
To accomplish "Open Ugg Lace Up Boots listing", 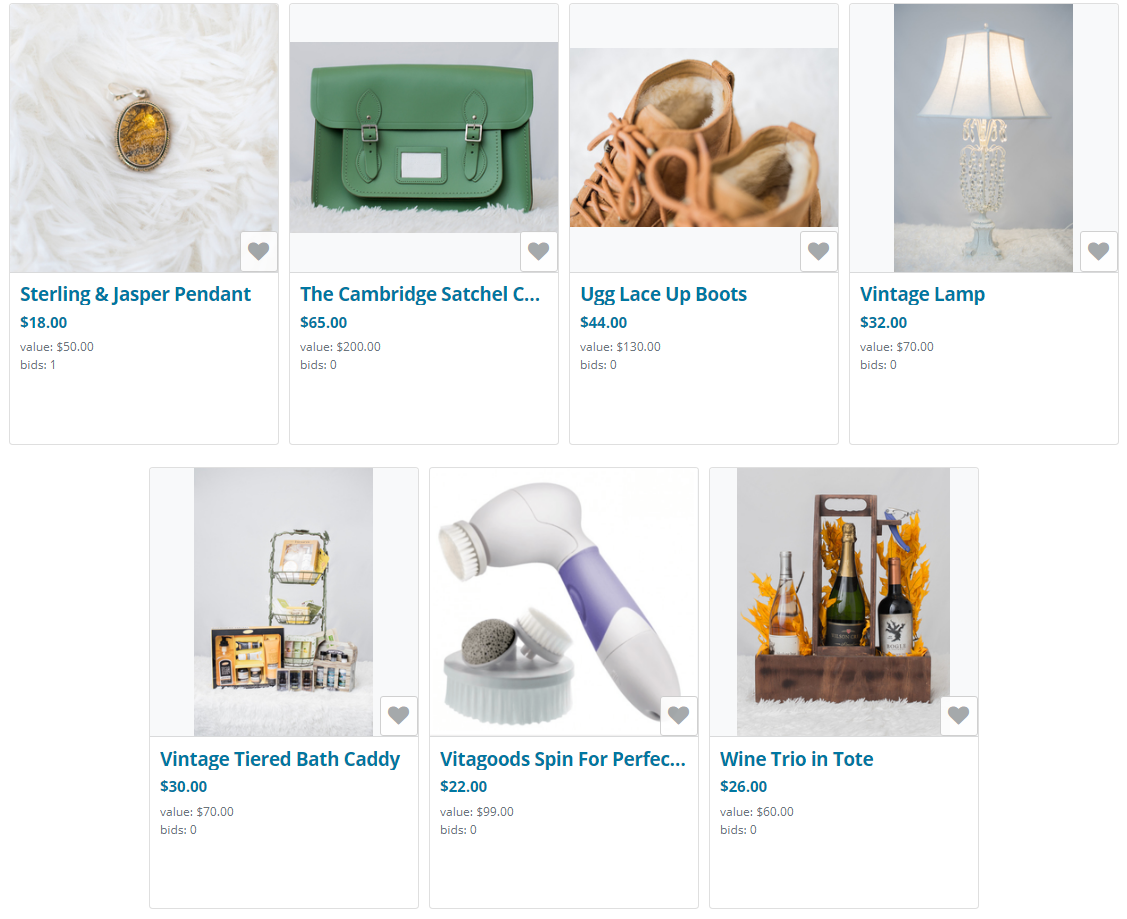I will coord(663,295).
